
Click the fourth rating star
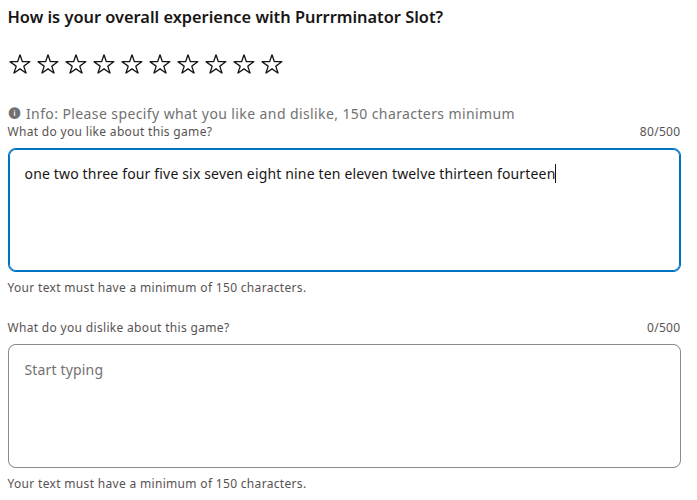click(103, 66)
